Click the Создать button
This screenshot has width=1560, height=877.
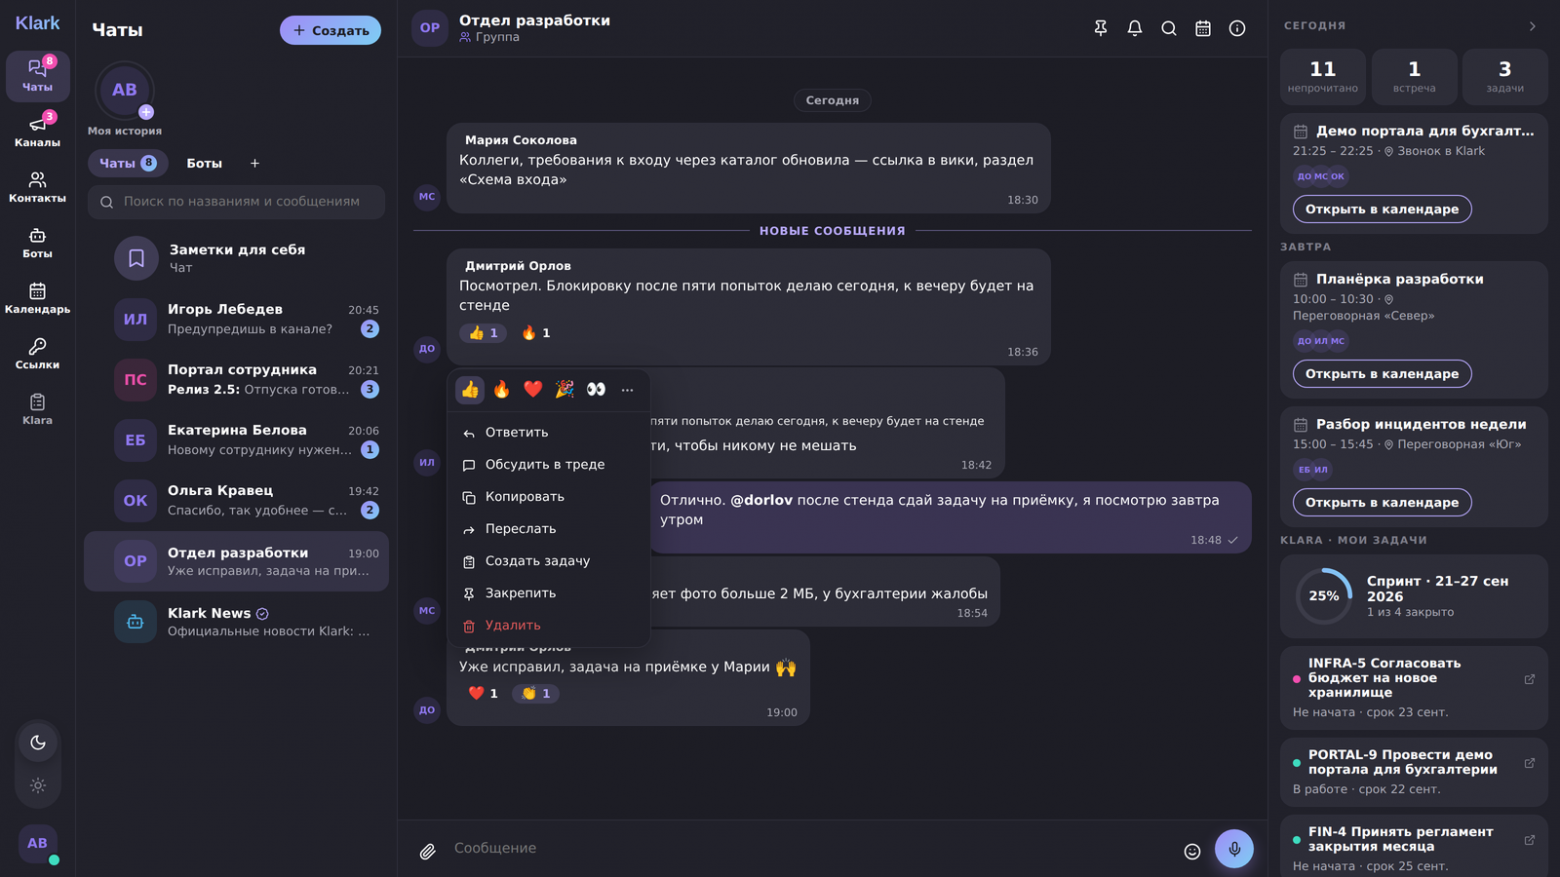(x=330, y=30)
